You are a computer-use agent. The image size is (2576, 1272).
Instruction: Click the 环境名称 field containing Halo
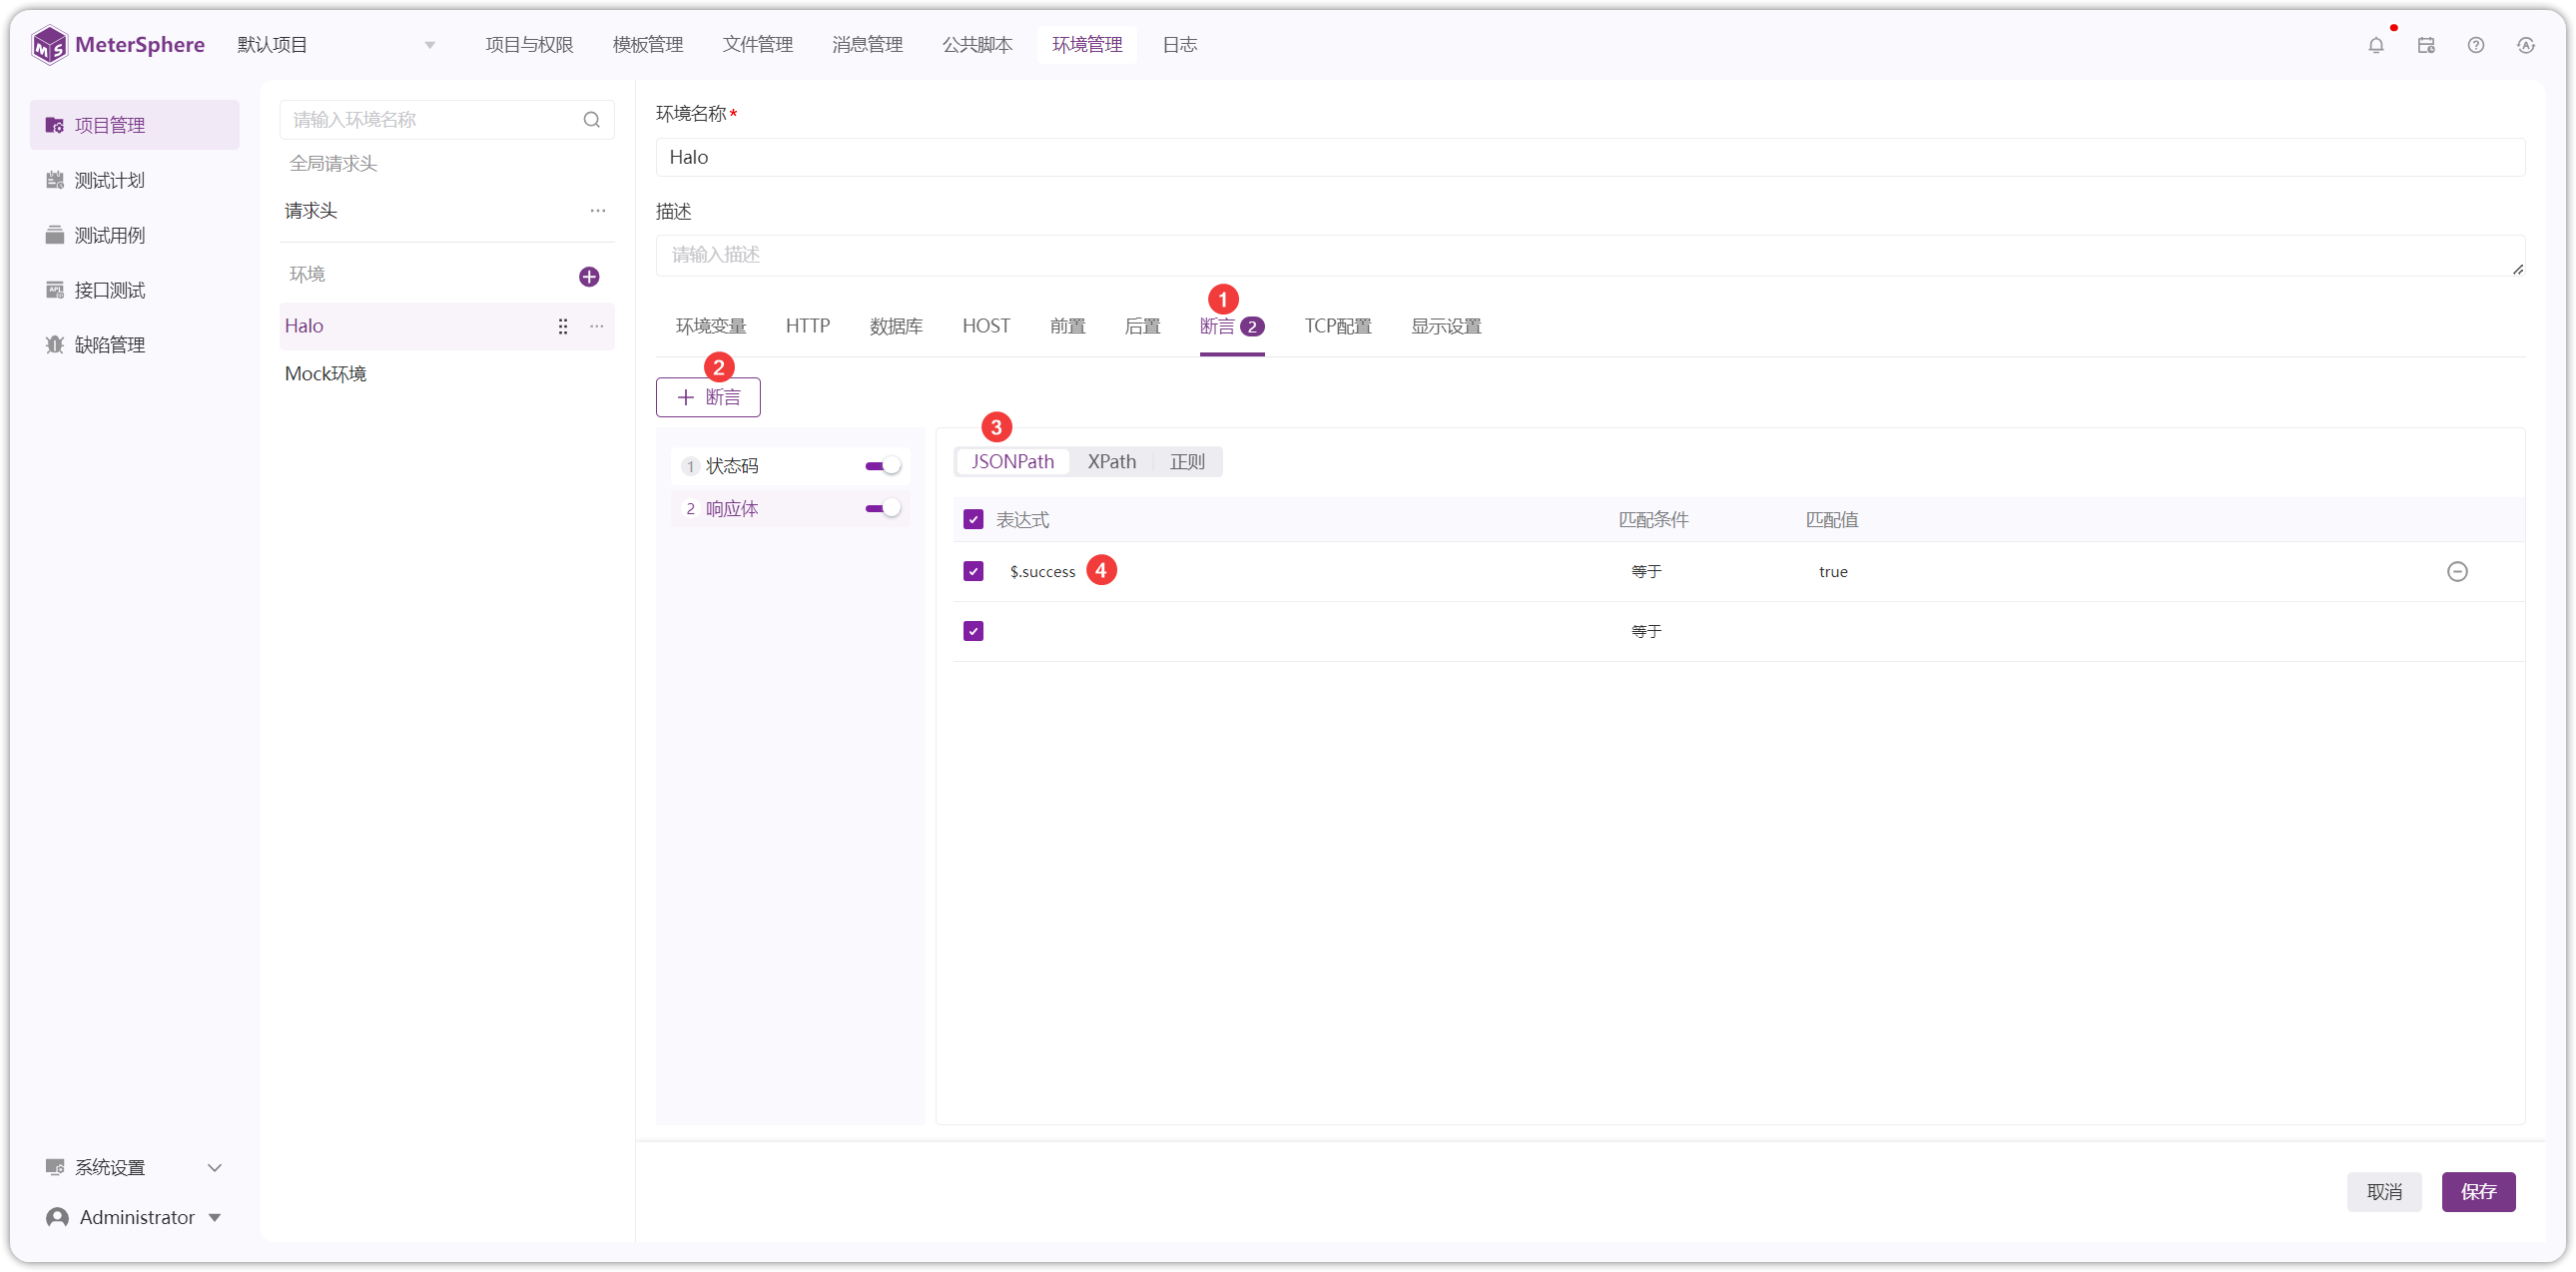point(1590,157)
